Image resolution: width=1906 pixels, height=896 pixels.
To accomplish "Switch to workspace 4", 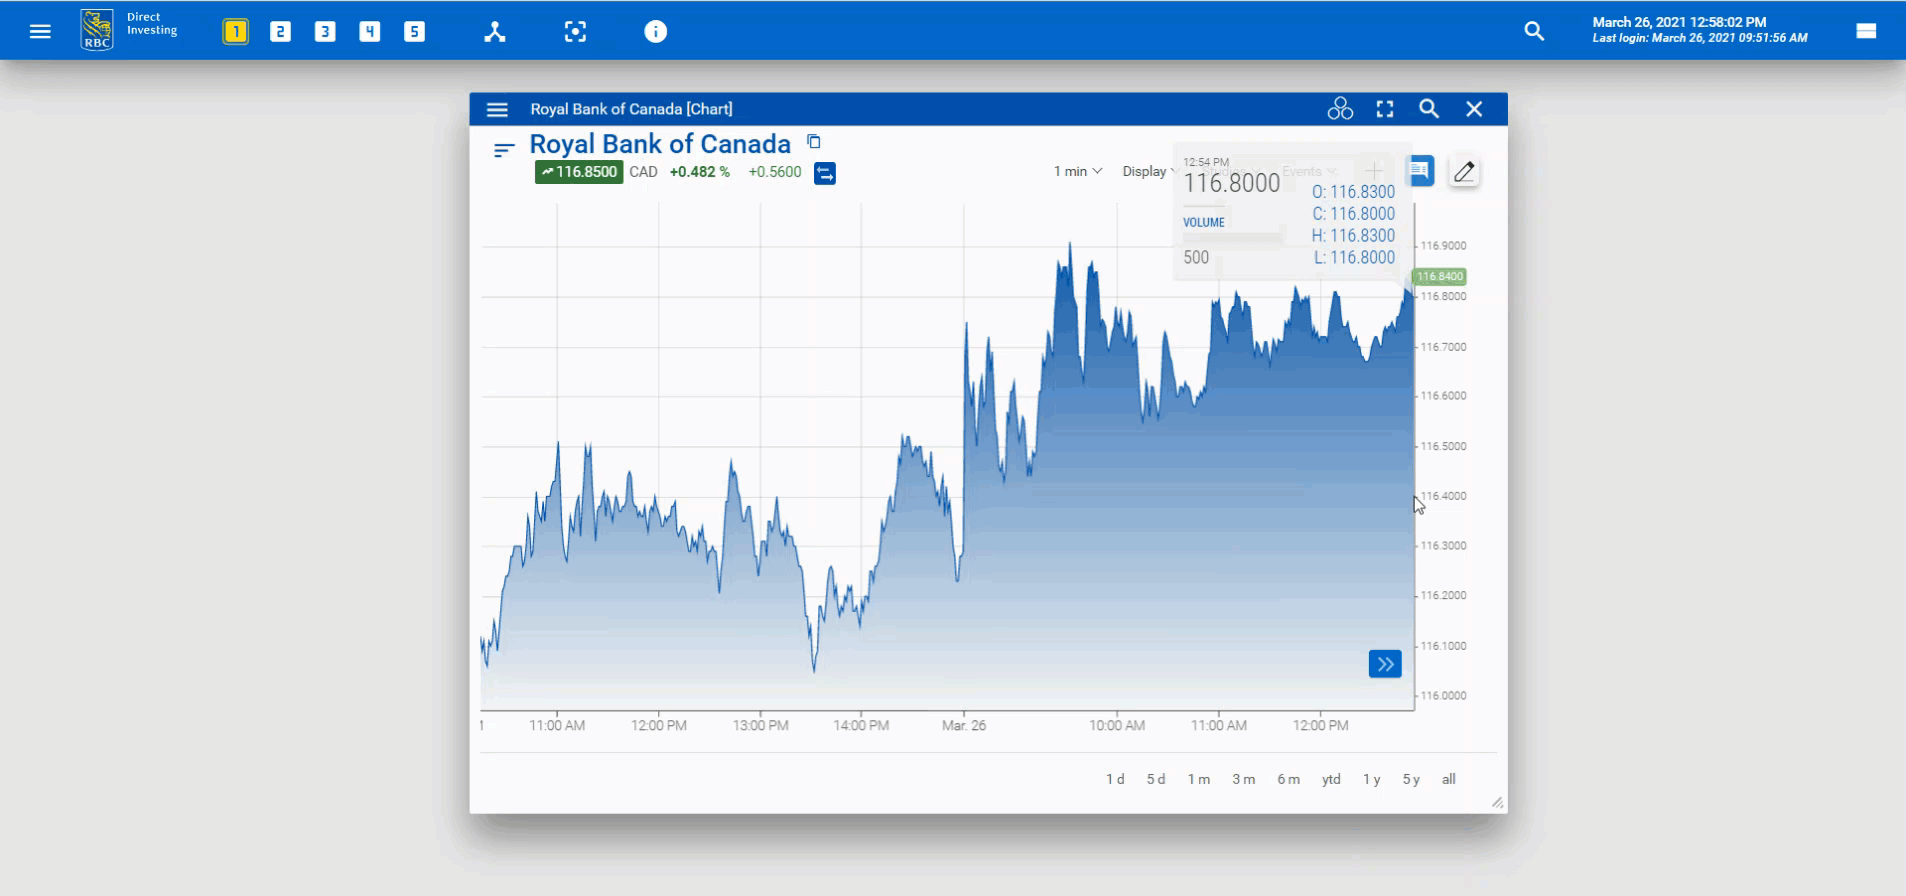I will coord(370,32).
